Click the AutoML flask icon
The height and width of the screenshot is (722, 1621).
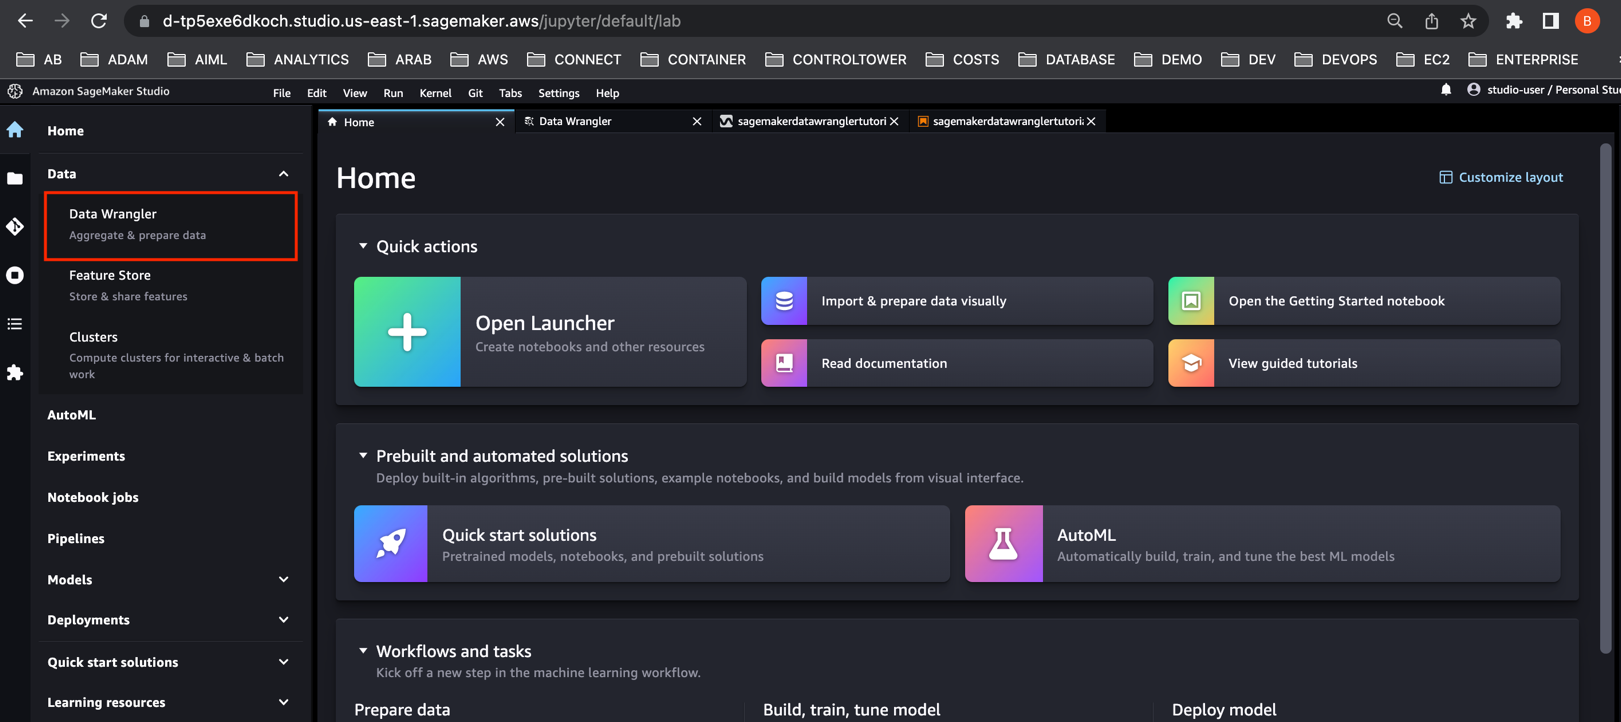(x=1003, y=543)
